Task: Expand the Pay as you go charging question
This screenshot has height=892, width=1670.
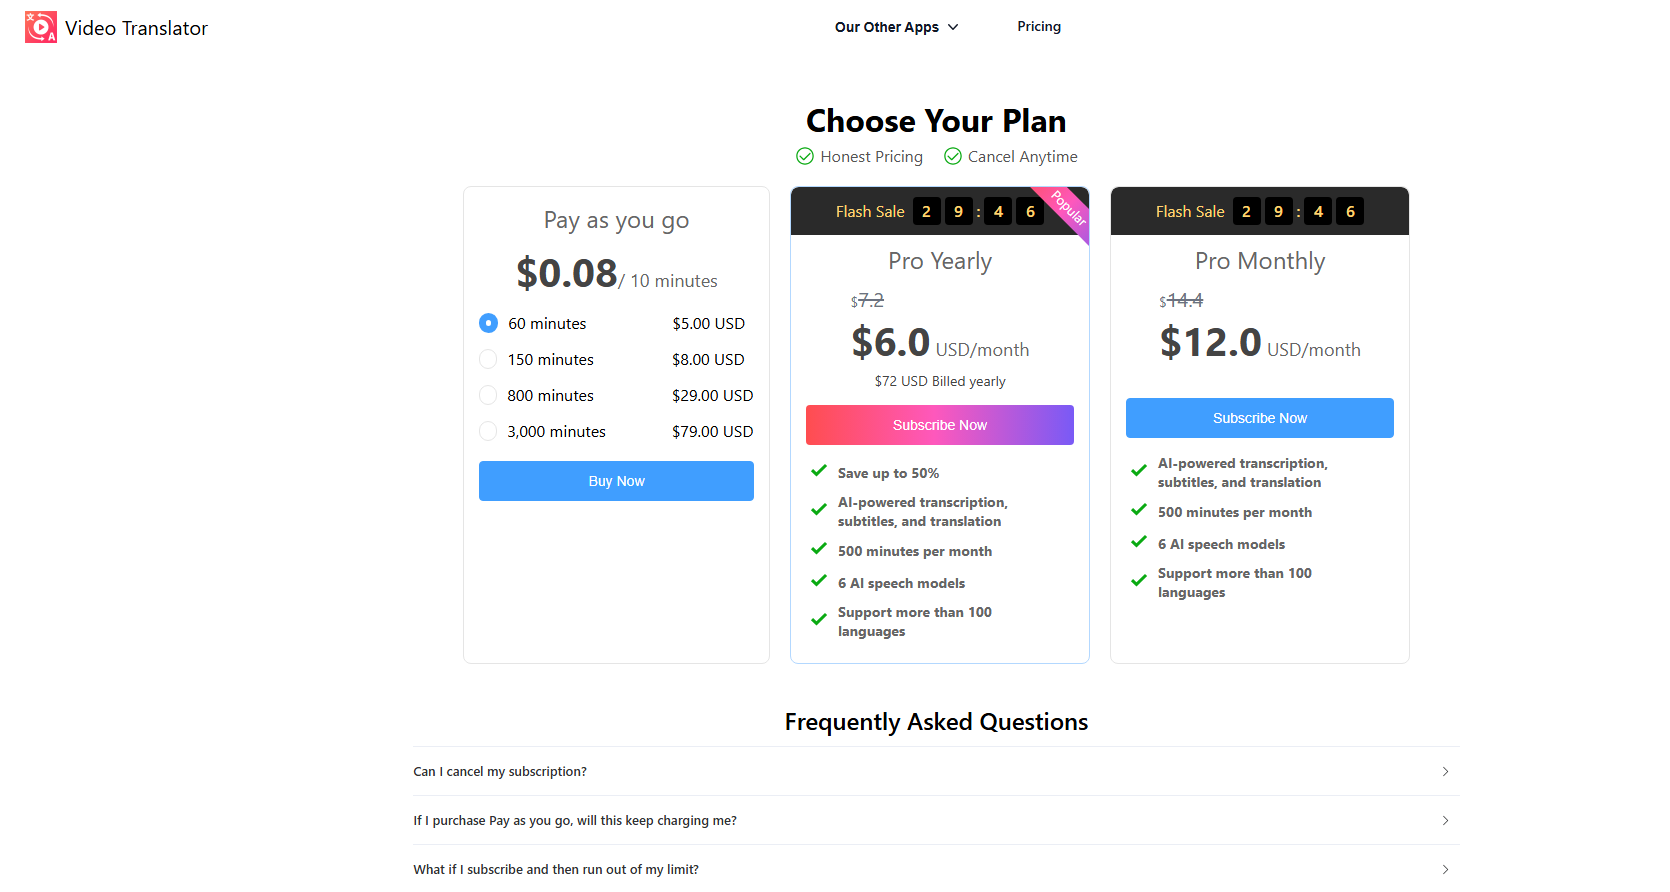Action: (936, 820)
